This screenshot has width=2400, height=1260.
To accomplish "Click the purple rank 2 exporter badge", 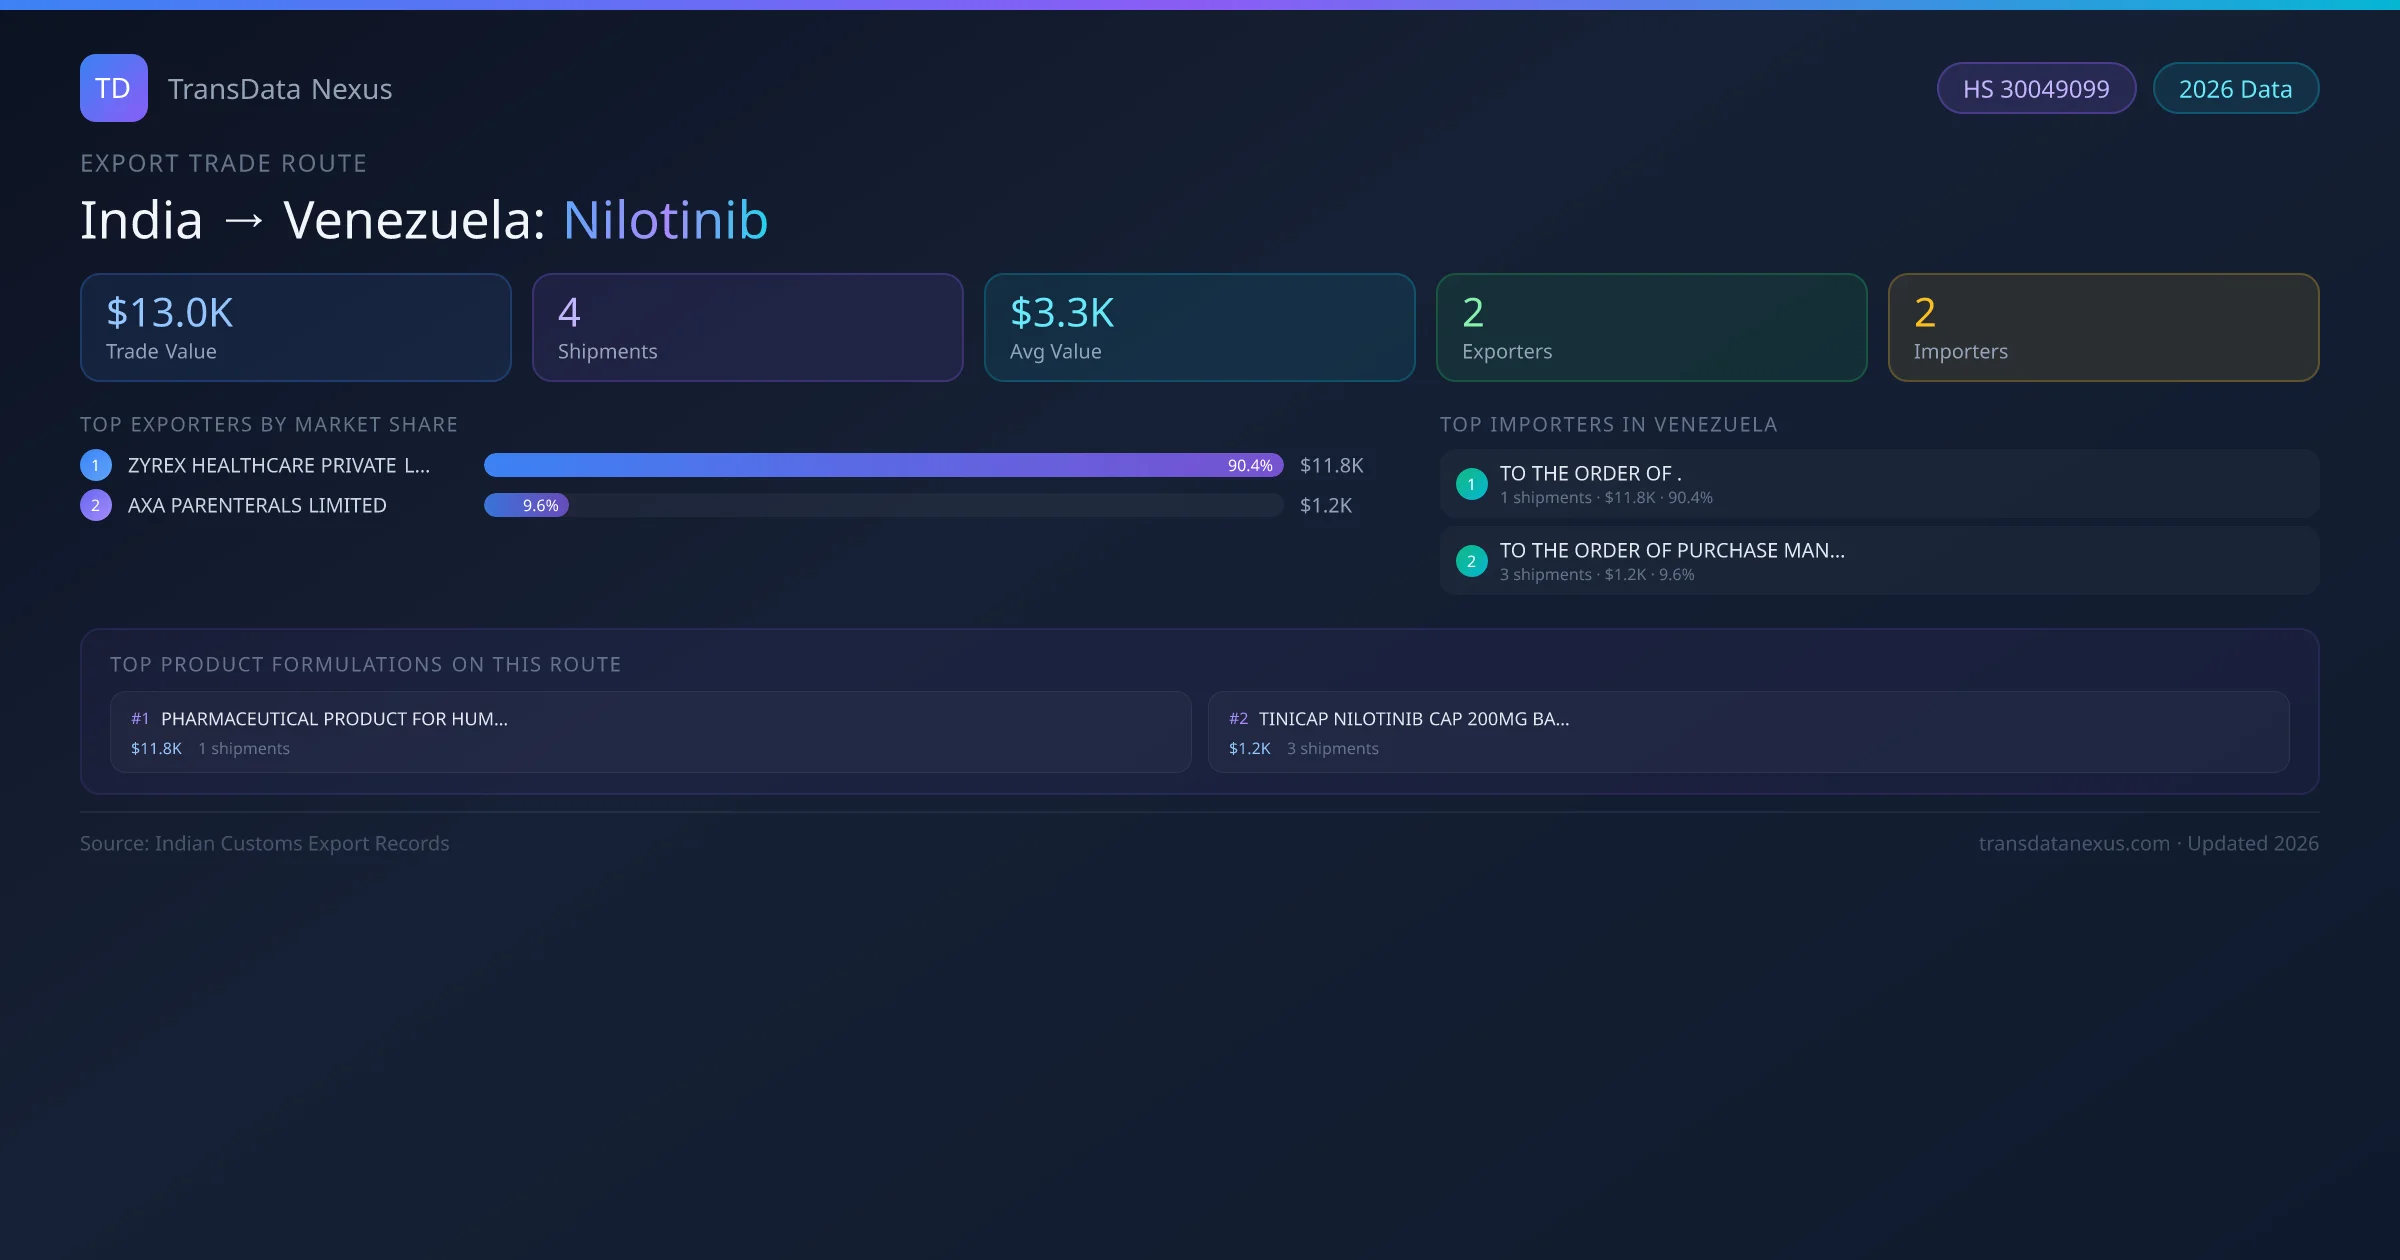I will tap(96, 505).
